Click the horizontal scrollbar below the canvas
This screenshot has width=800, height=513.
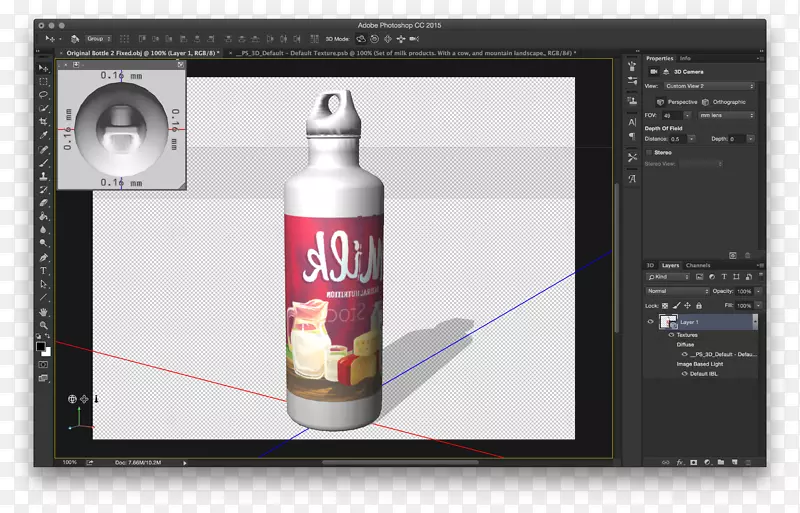point(400,462)
